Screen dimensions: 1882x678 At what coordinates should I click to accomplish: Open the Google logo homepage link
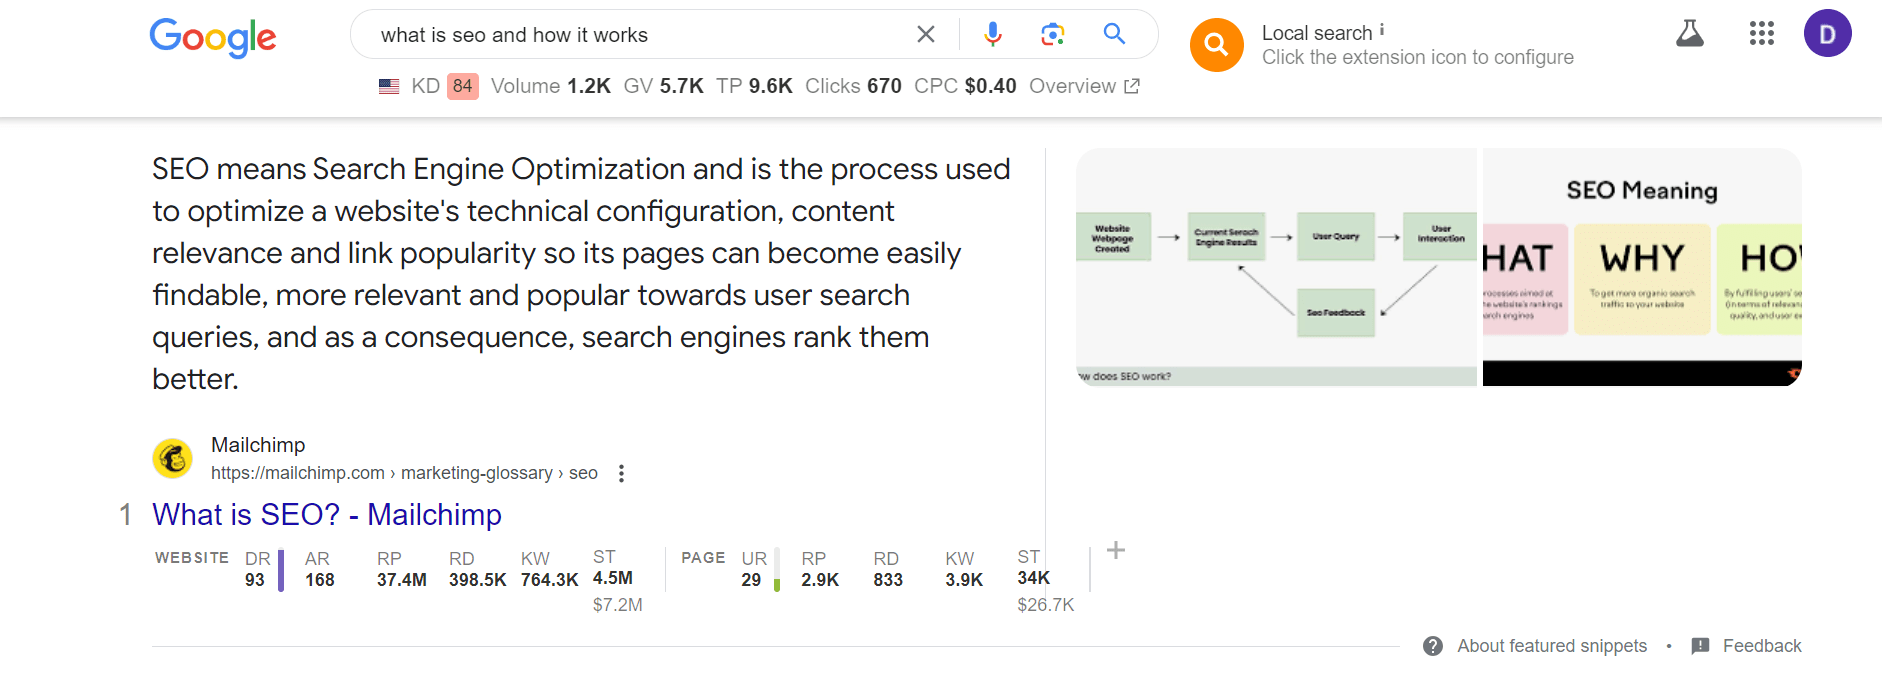(x=212, y=37)
